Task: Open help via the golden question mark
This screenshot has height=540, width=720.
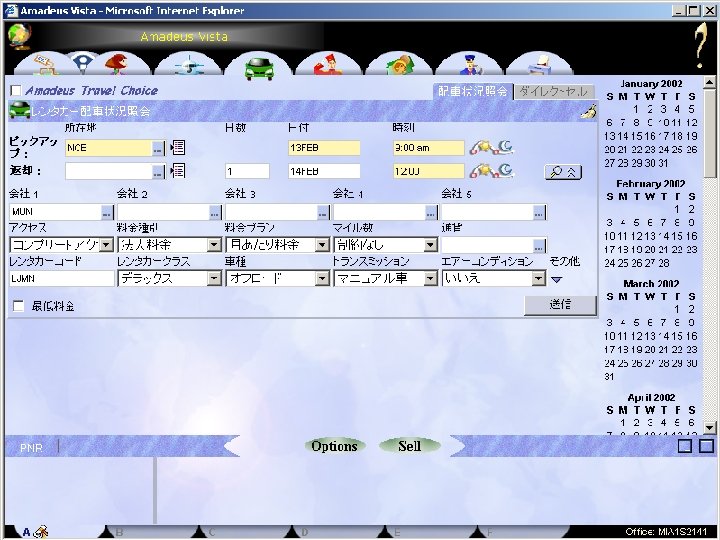Action: tap(701, 45)
